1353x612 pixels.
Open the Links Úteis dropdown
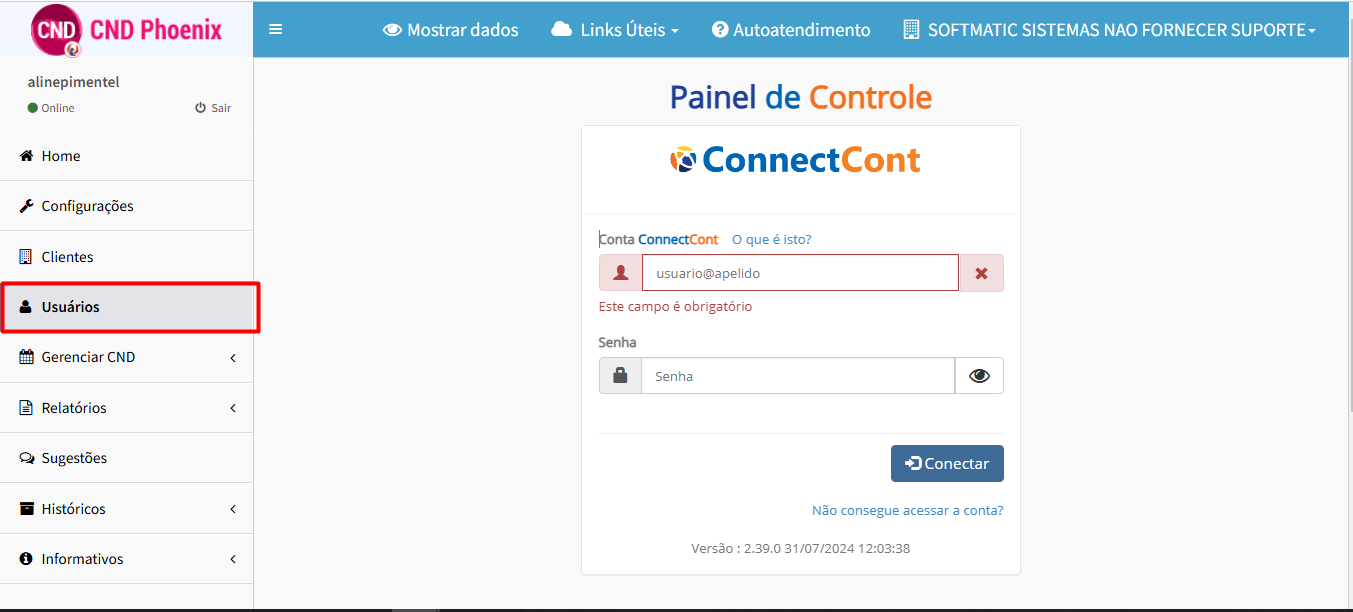(x=615, y=30)
